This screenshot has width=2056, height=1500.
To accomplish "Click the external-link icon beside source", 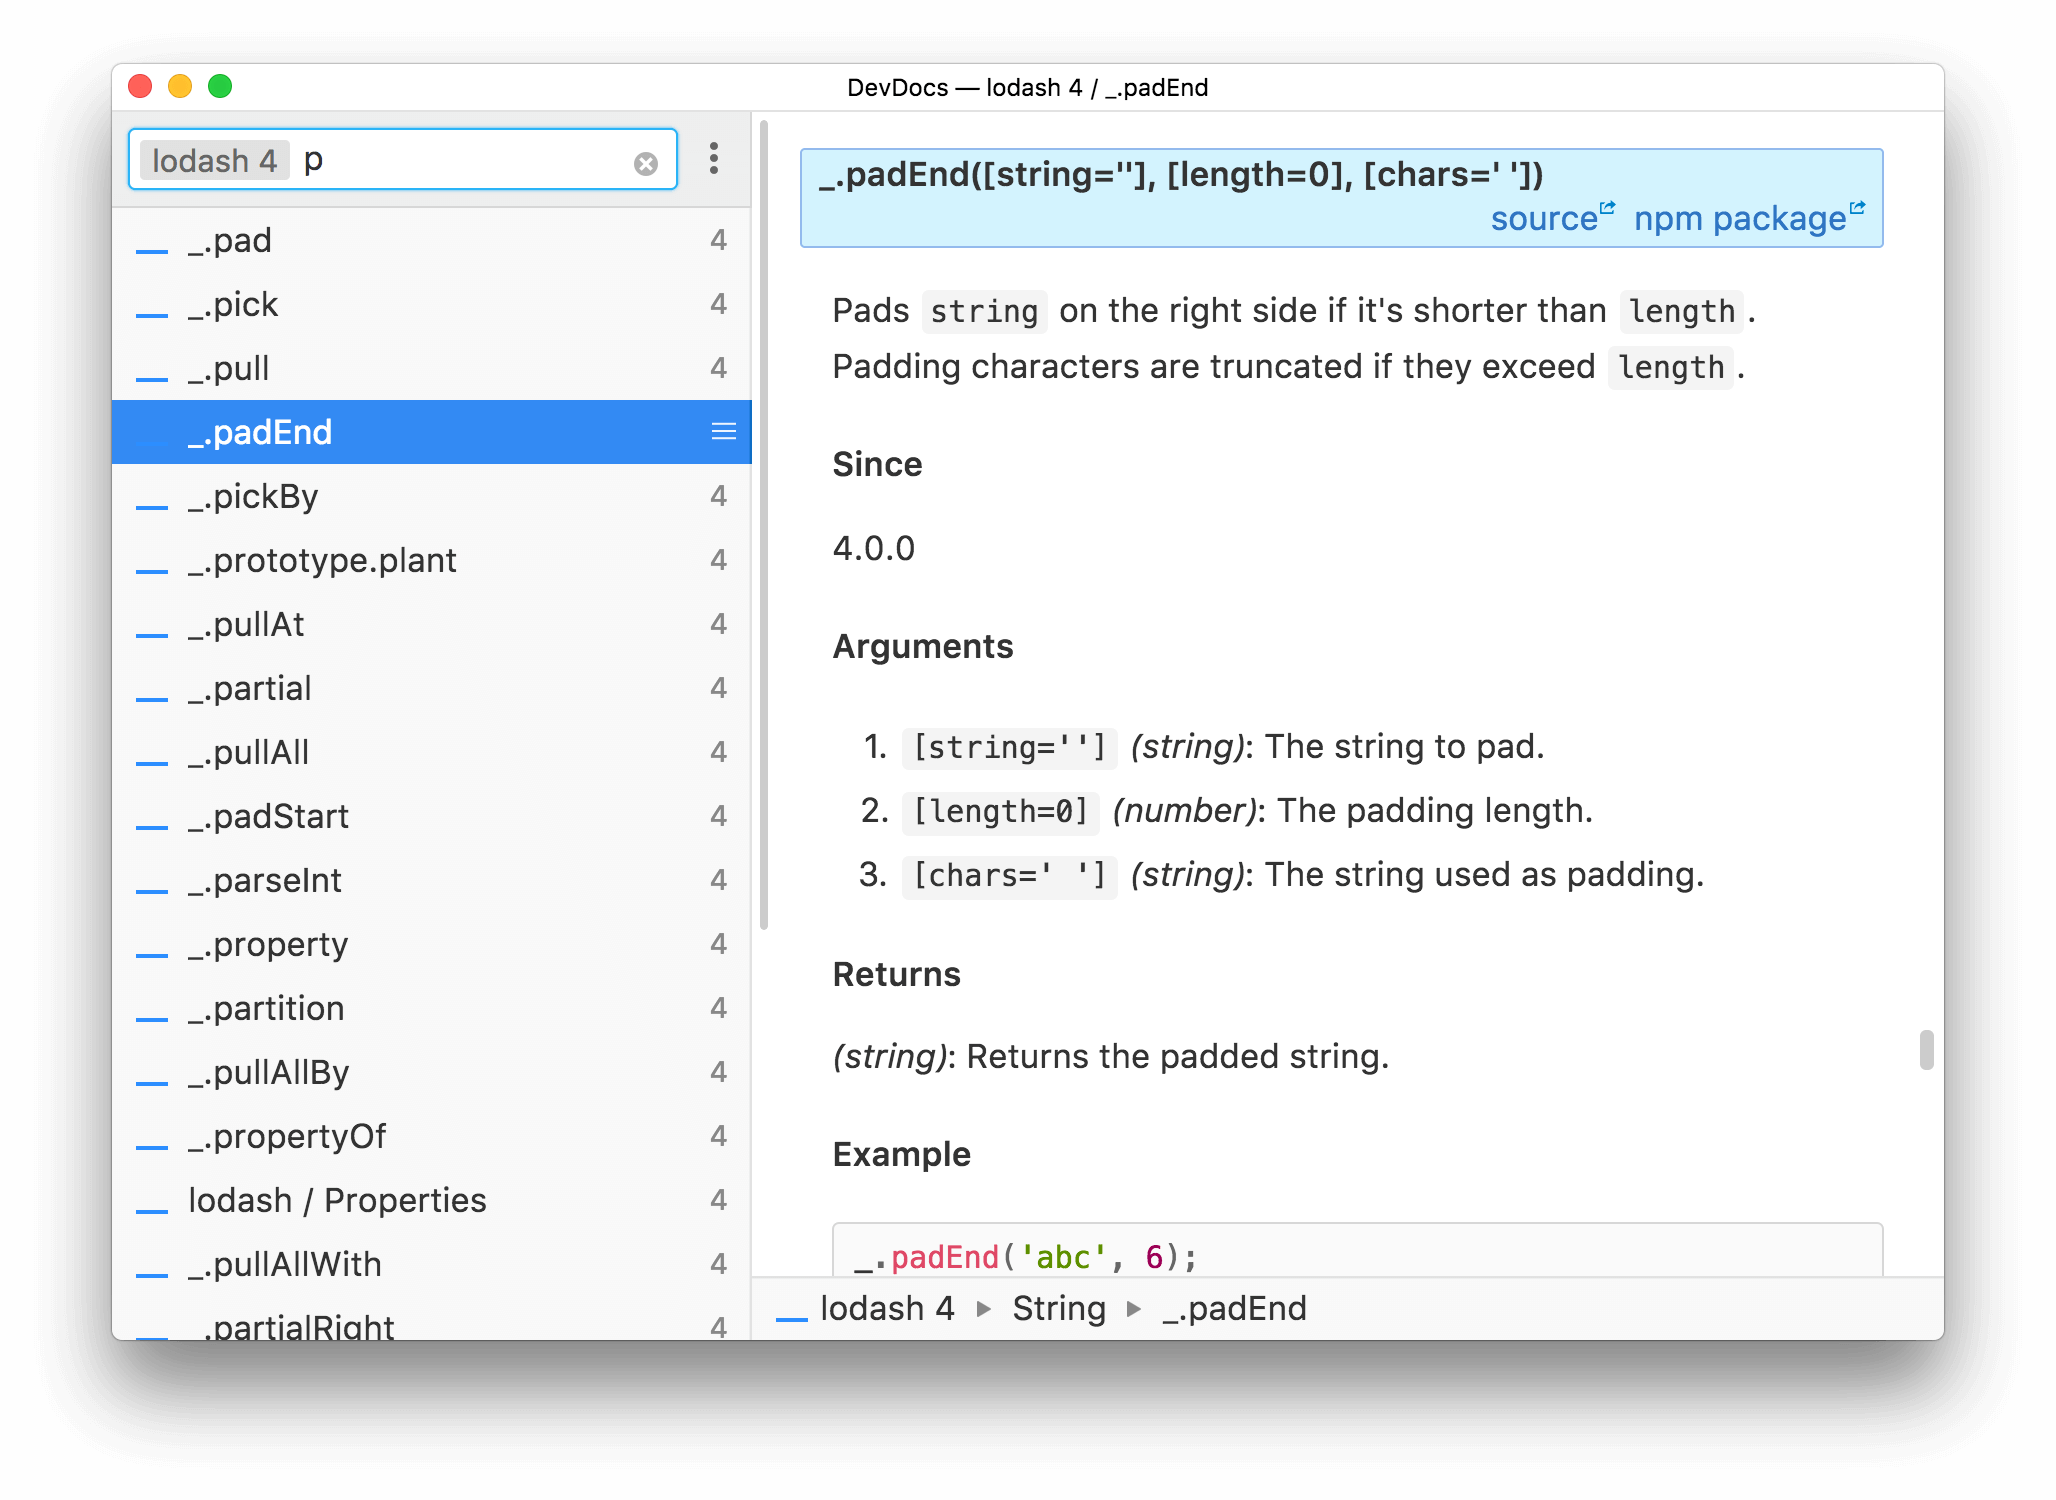I will pos(1608,207).
